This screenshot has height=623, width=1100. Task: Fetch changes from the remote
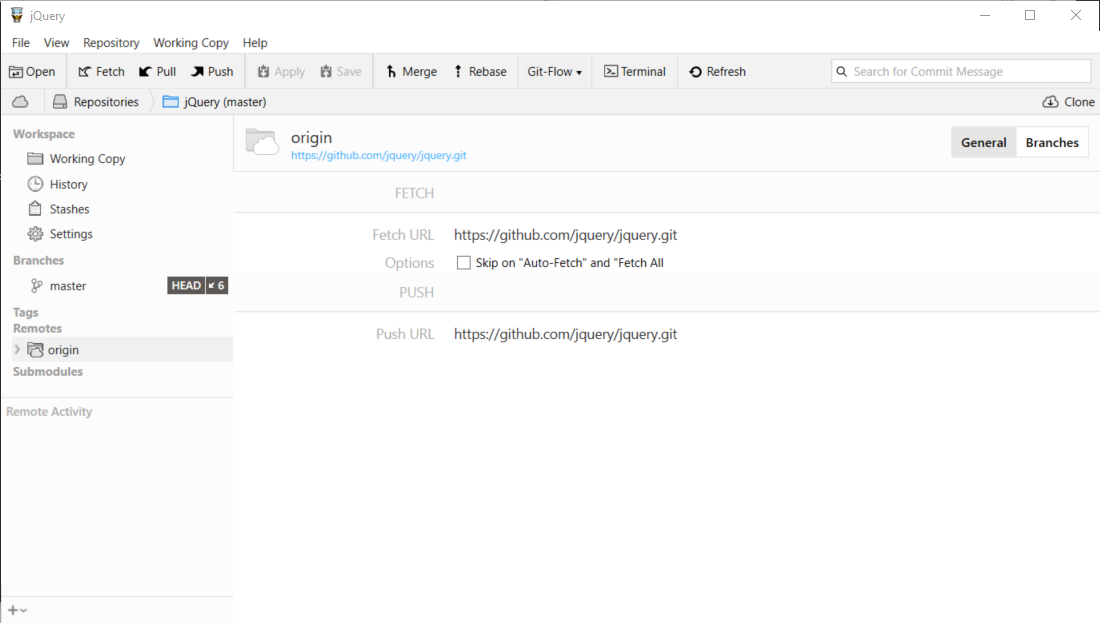[x=101, y=72]
